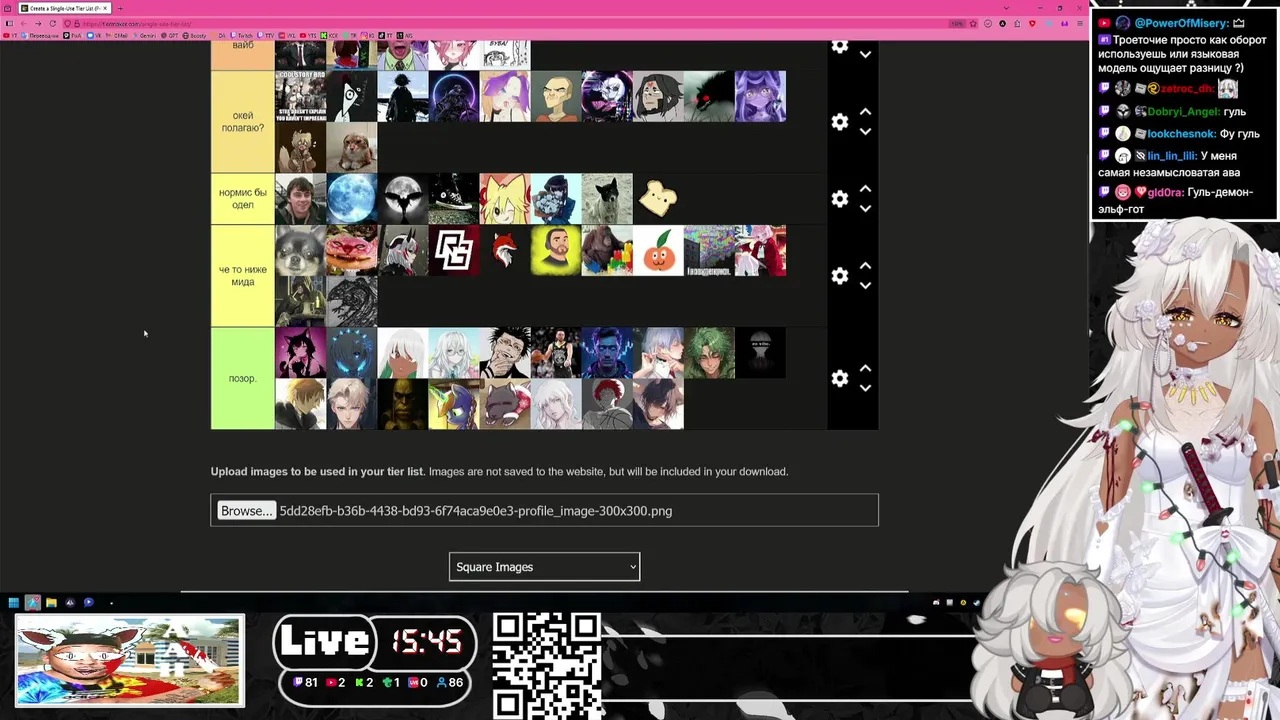
Task: Open settings gear for 'че то ниже мида' tier
Action: coord(839,275)
